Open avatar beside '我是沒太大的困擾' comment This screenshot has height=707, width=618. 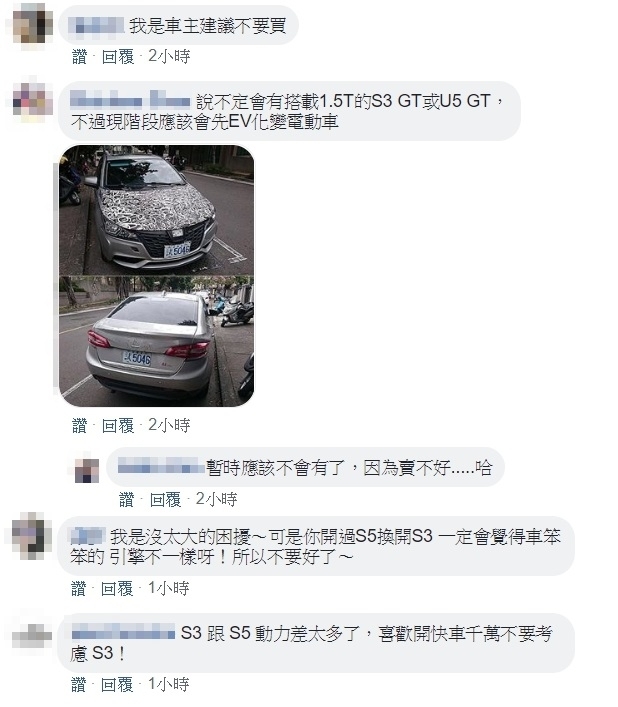click(31, 536)
